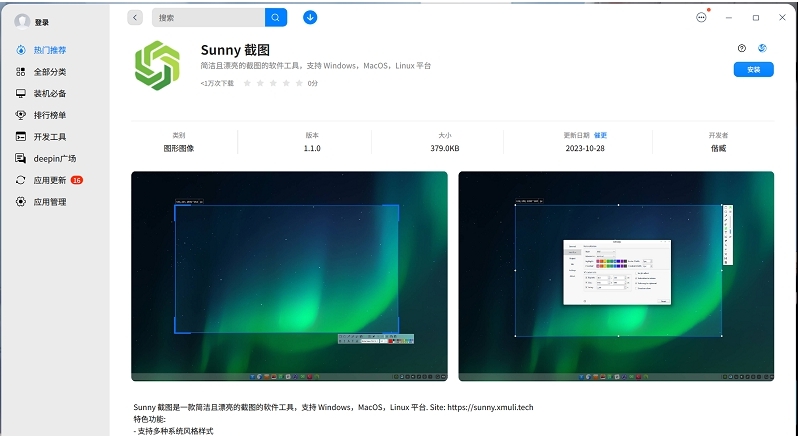Click category value 图形图像

179,148
